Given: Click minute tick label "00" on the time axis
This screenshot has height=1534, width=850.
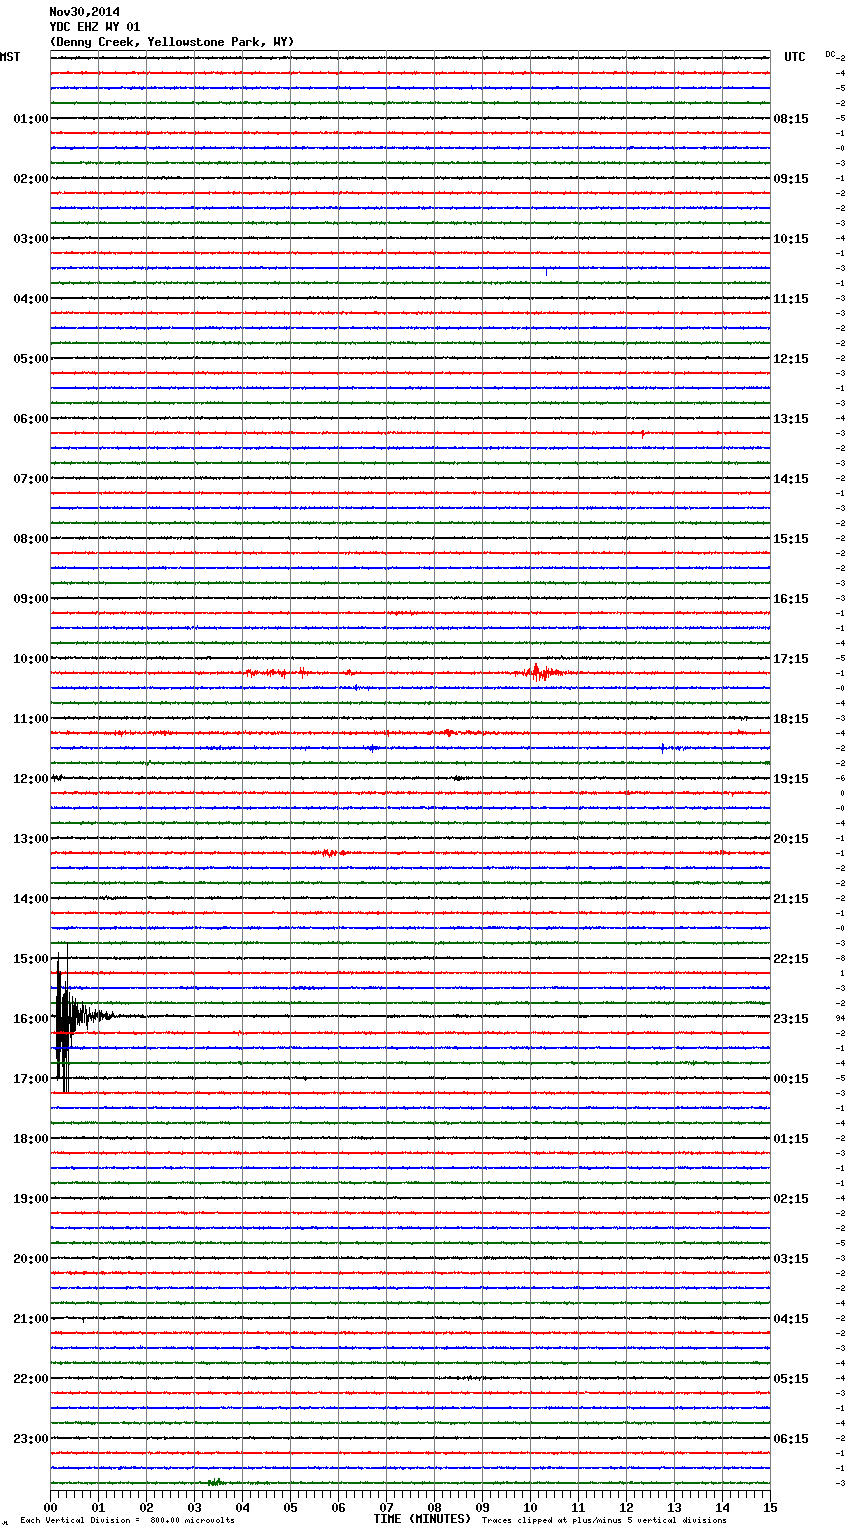Looking at the screenshot, I should tap(50, 1507).
